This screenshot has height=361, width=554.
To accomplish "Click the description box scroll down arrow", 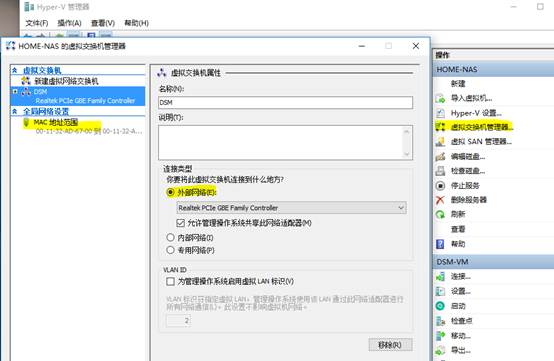I will coord(407,154).
